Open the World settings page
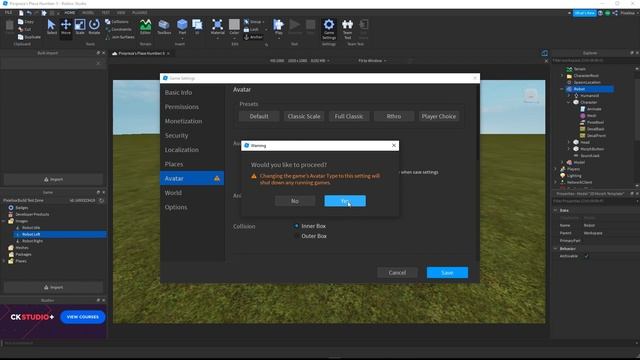This screenshot has height=360, width=640. (x=173, y=193)
